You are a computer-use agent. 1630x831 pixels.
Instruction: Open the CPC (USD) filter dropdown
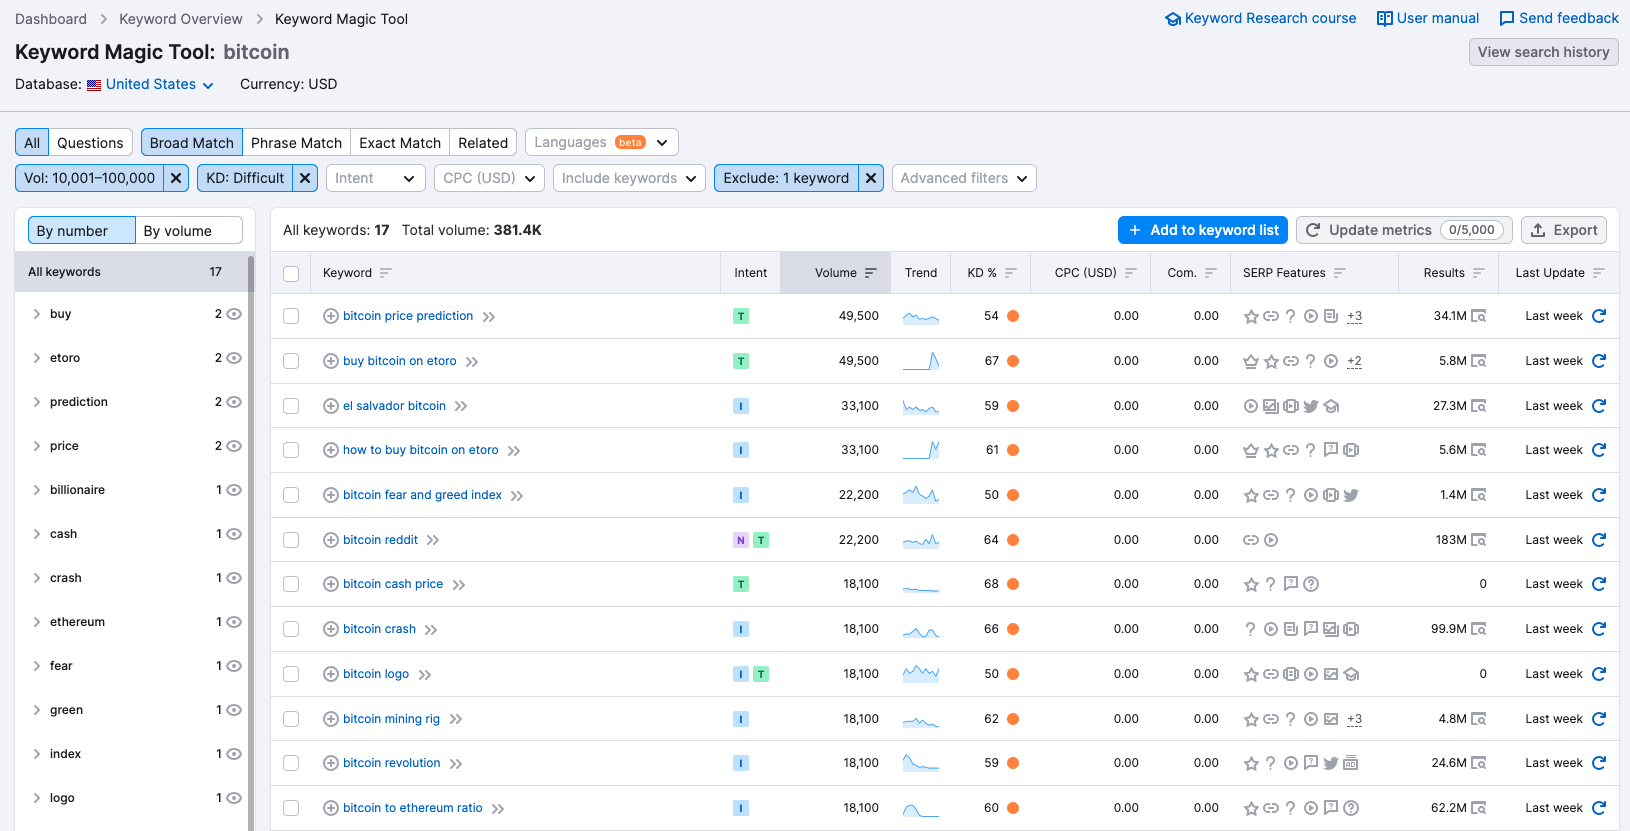(x=489, y=178)
